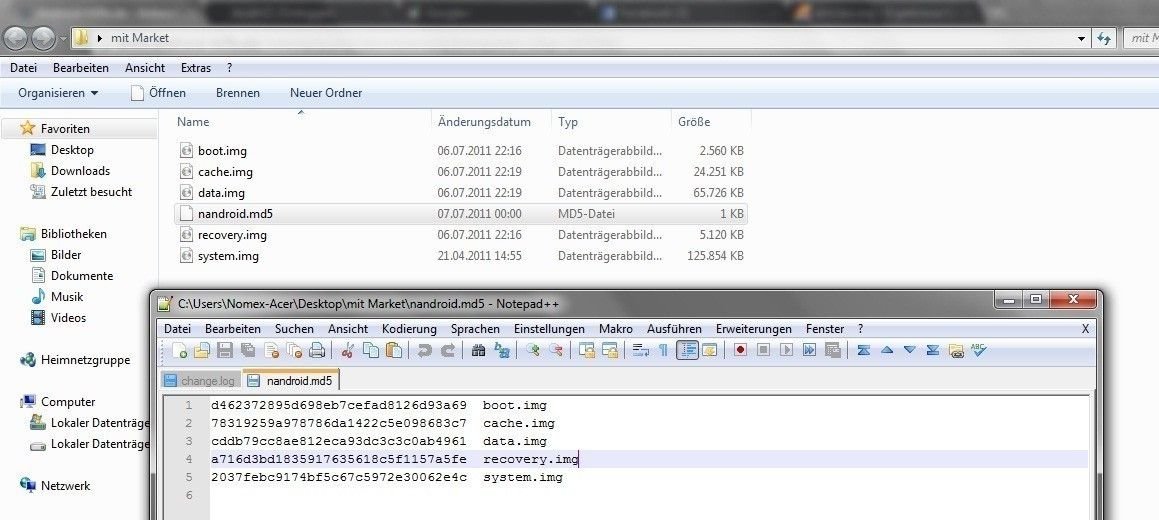
Task: Cut selection with the scissors icon
Action: pyautogui.click(x=347, y=350)
